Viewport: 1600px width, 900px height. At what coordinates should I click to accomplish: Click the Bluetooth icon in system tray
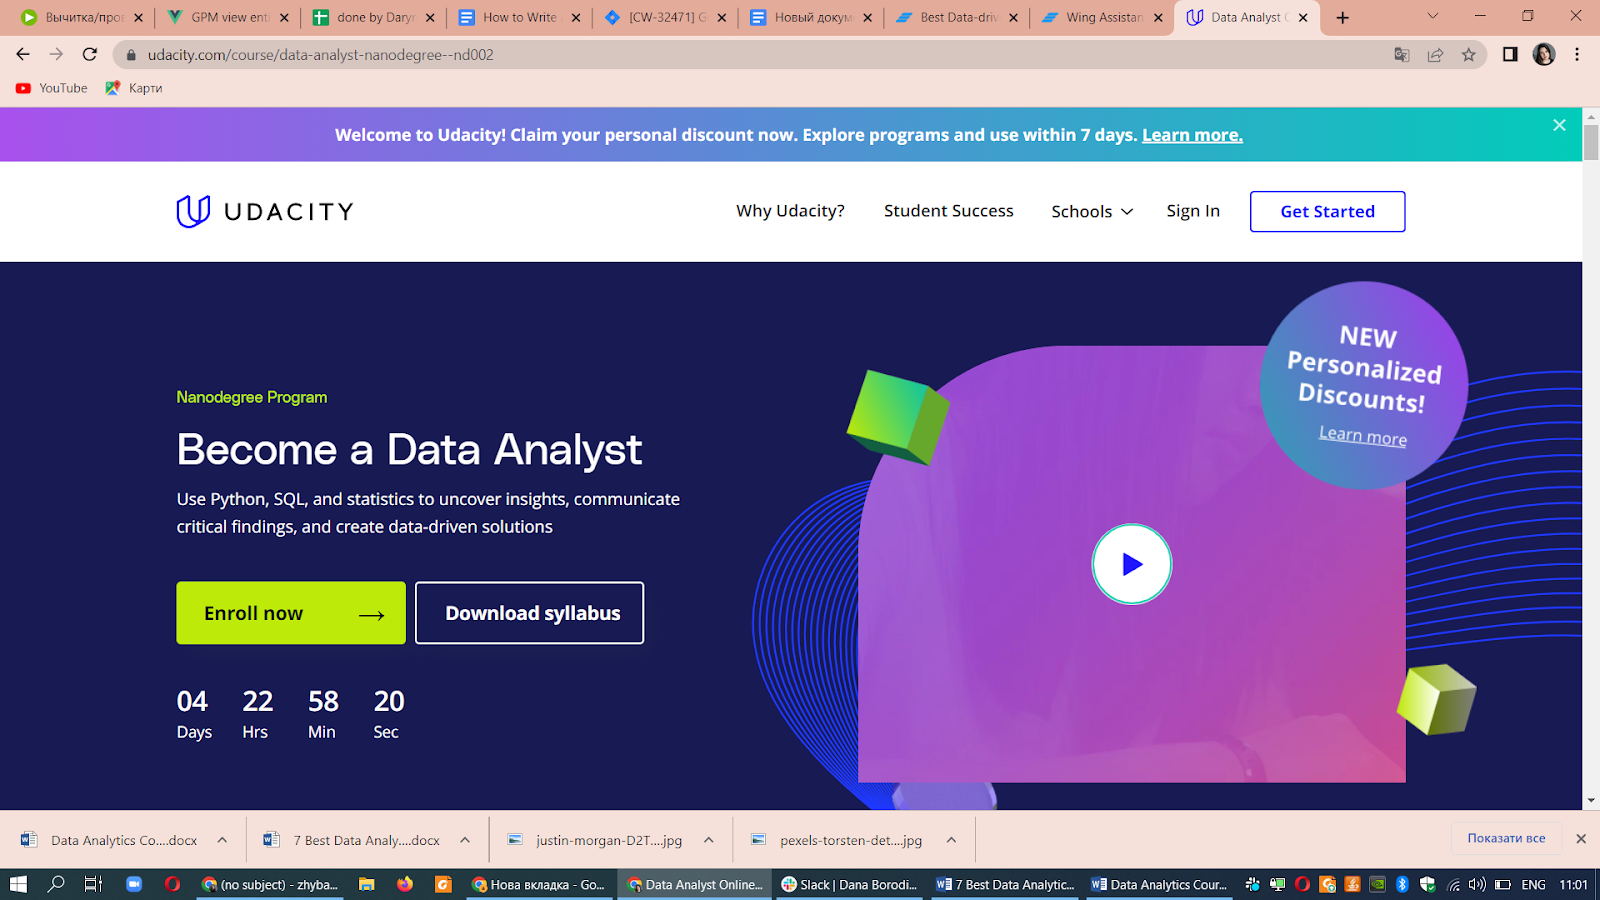[x=1402, y=884]
